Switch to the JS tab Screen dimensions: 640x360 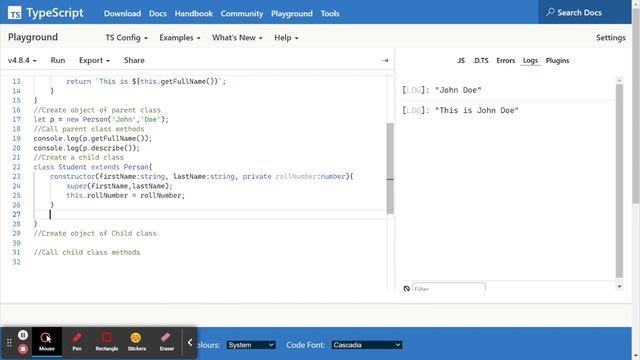click(x=461, y=60)
